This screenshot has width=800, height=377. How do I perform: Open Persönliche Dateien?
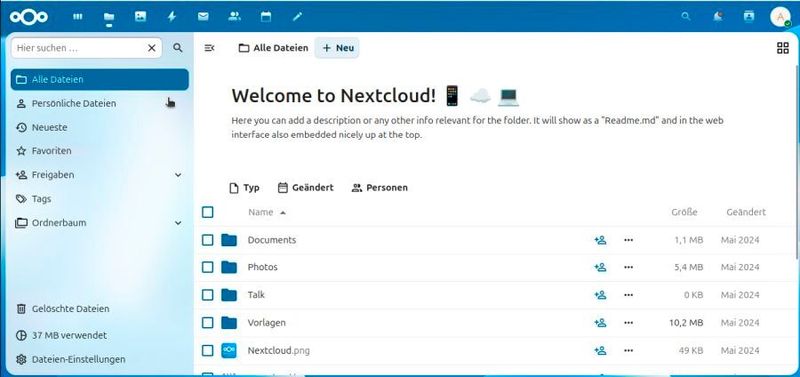point(99,104)
